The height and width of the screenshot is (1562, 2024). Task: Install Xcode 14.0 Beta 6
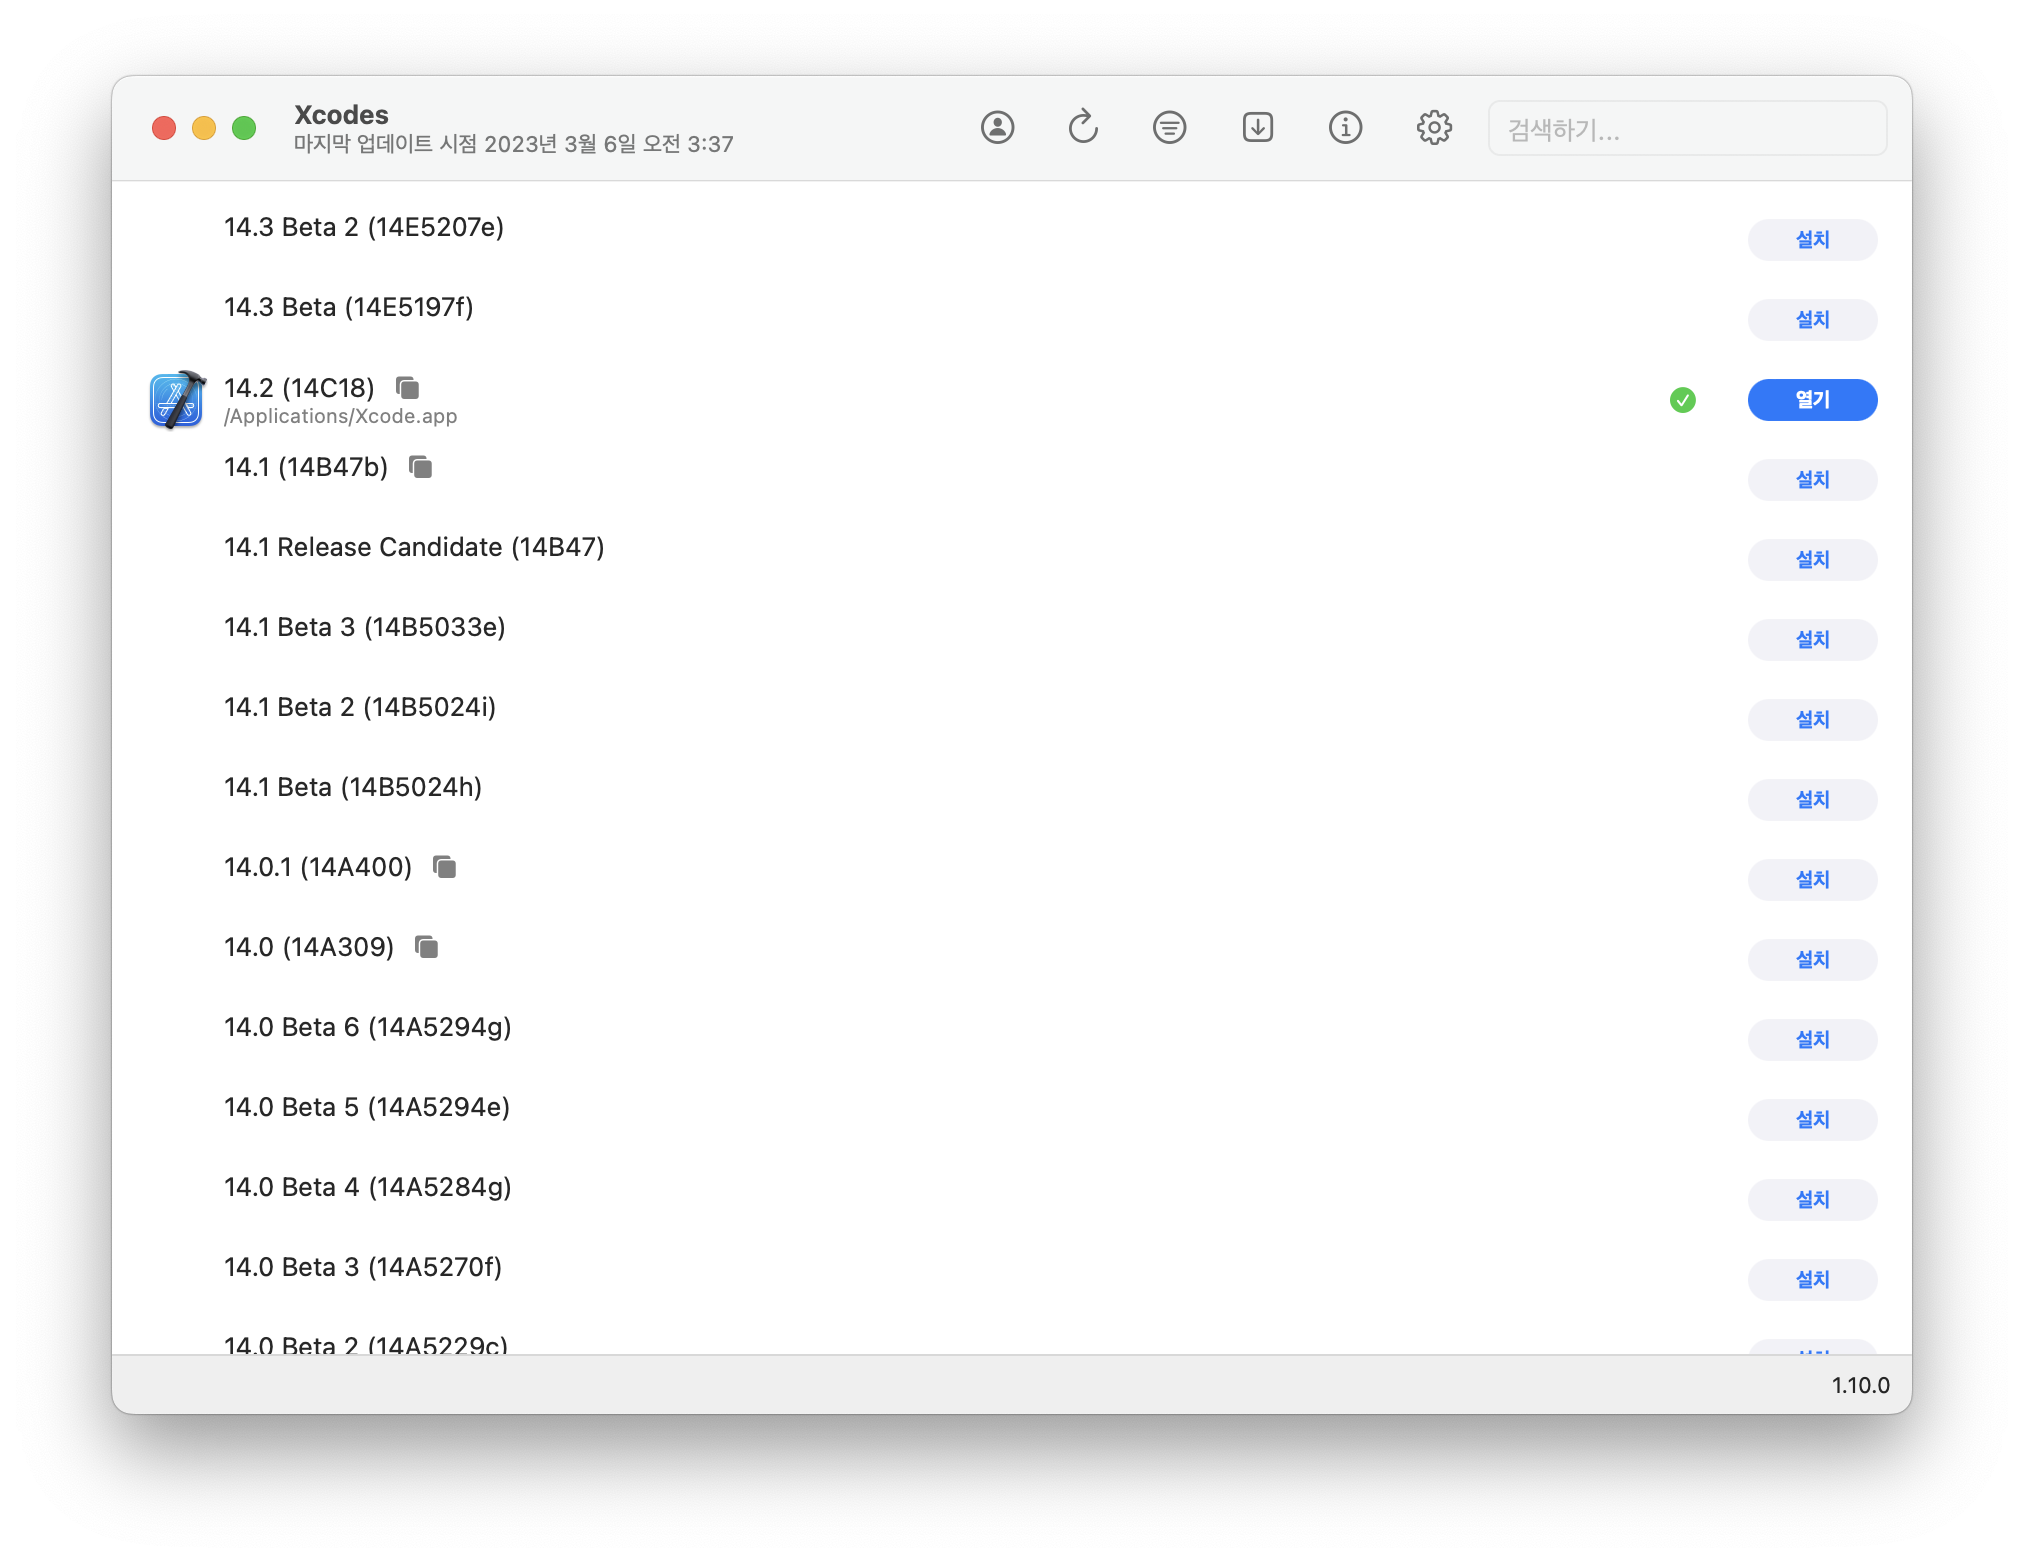point(1811,1040)
